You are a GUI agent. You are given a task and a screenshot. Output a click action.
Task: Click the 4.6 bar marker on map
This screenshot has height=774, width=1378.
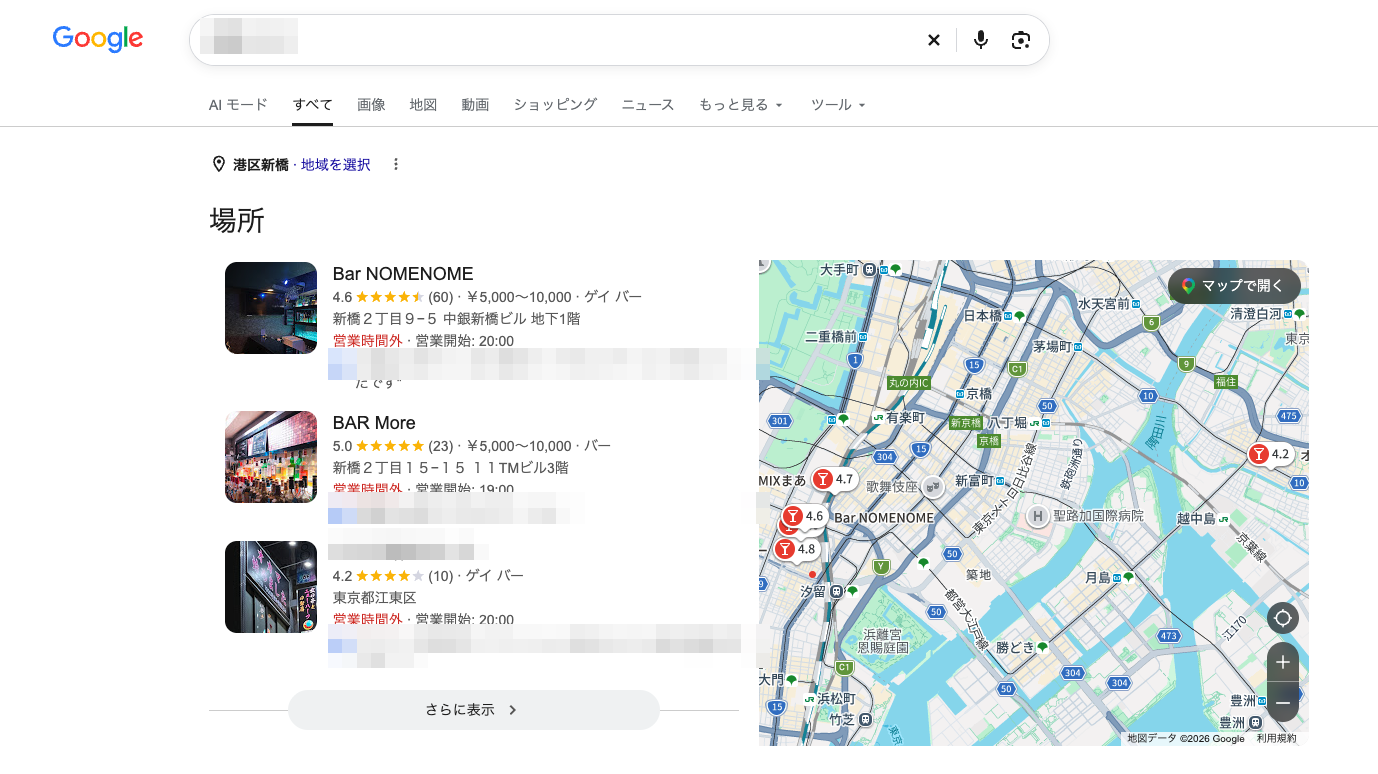click(x=804, y=516)
